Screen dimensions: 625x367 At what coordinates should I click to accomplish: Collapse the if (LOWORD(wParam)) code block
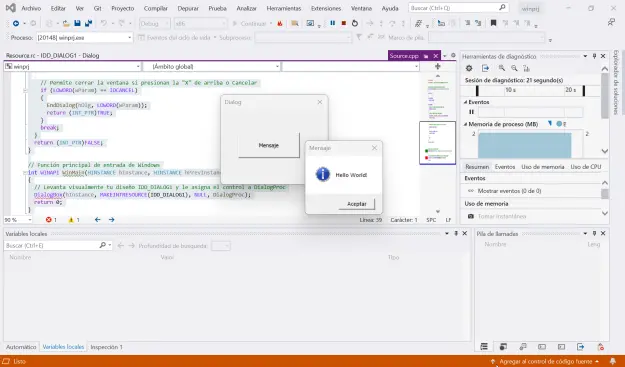pos(25,90)
